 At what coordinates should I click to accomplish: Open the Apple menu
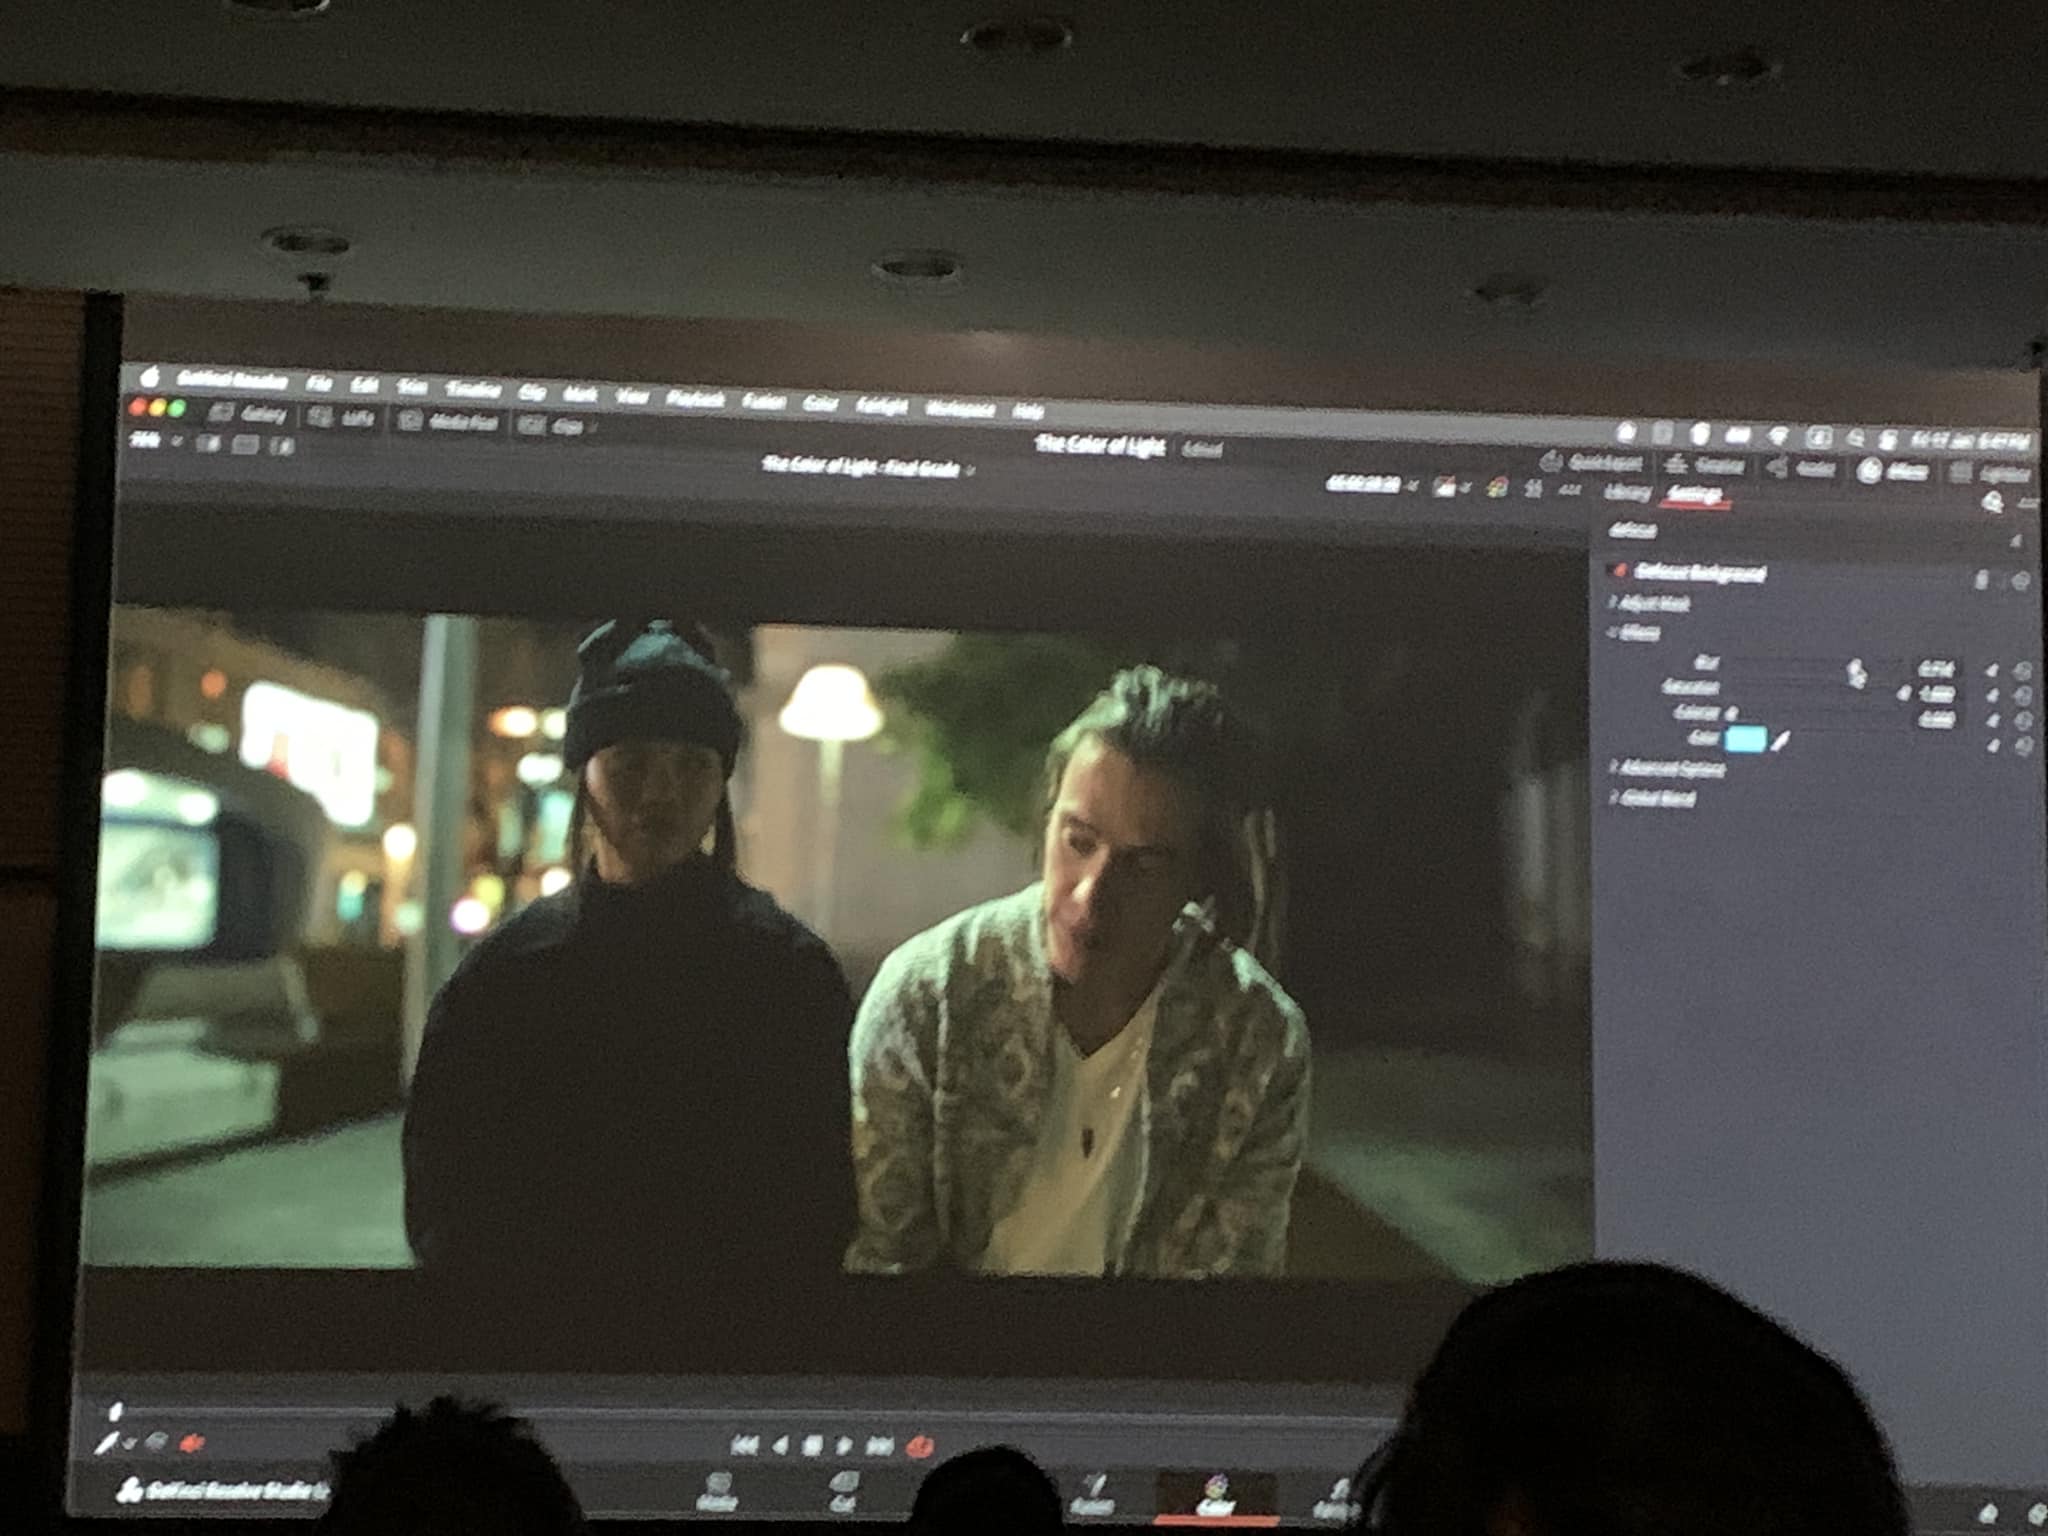(x=151, y=376)
